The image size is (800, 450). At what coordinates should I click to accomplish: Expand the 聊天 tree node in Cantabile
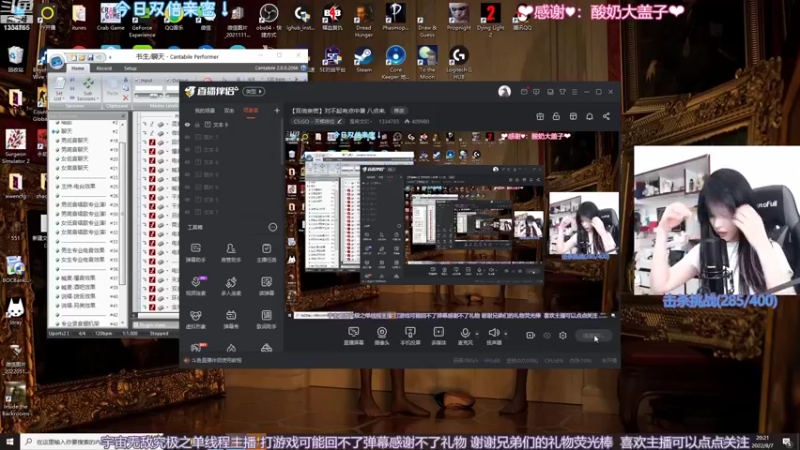coord(54,131)
